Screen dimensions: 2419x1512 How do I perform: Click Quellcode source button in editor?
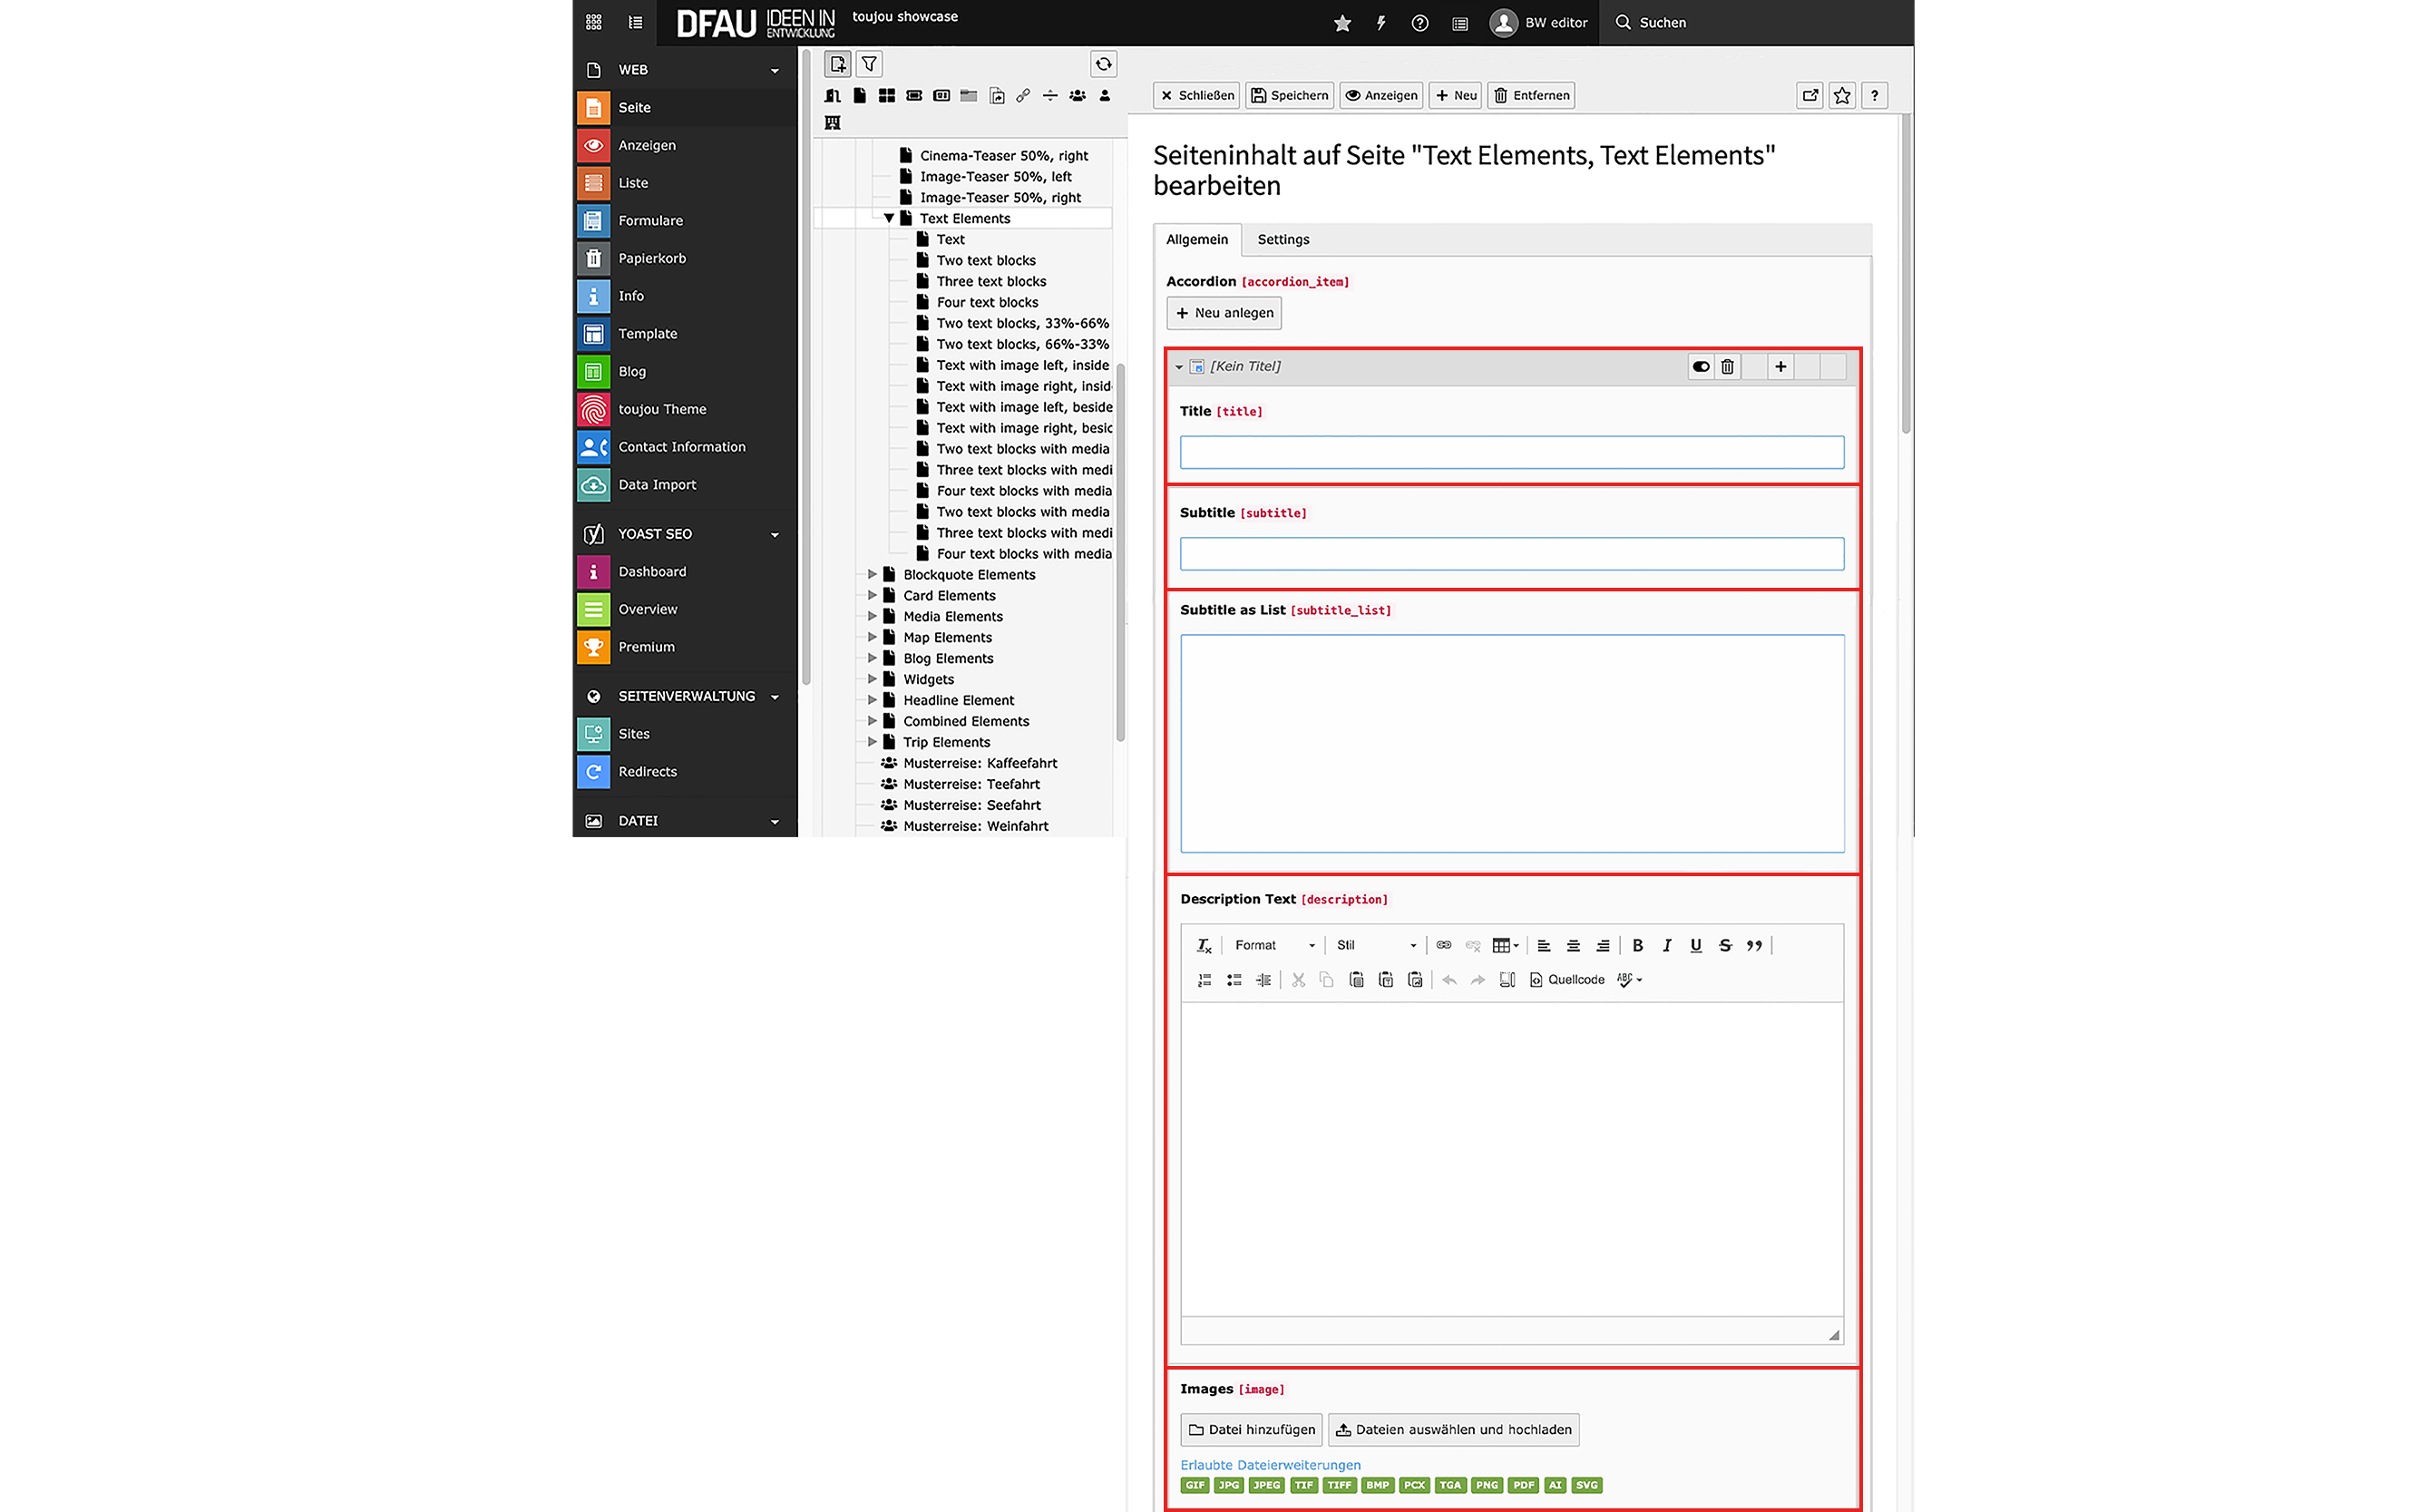1567,980
